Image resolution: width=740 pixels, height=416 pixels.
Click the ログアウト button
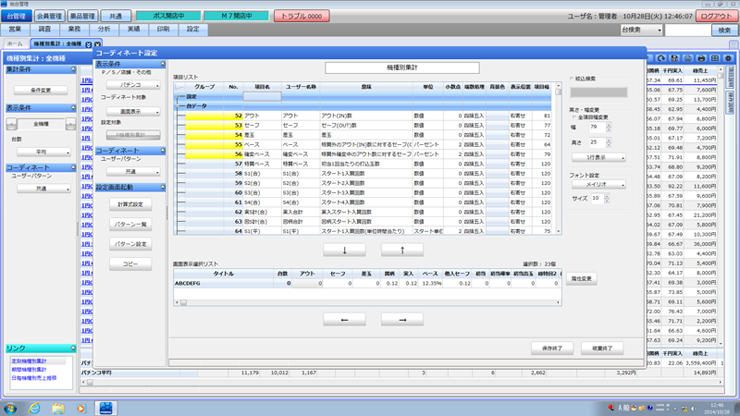716,16
